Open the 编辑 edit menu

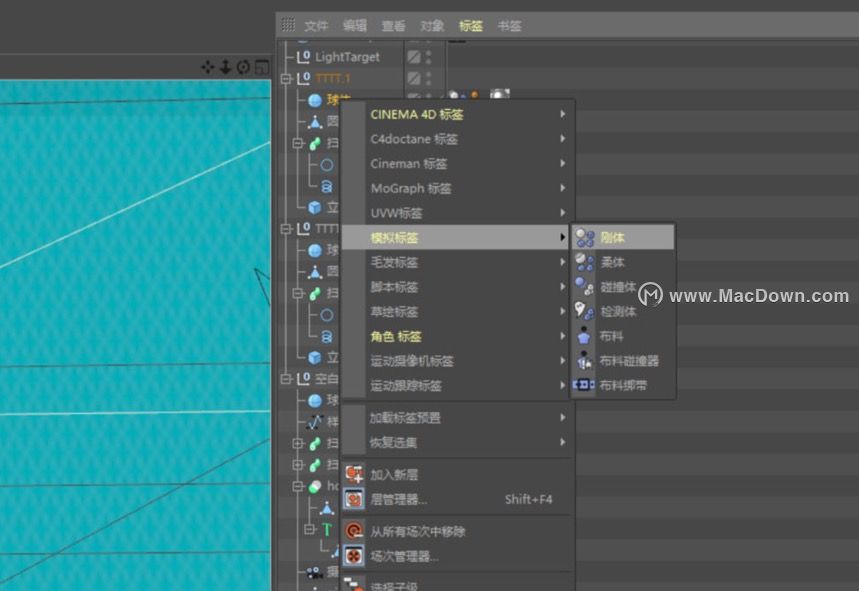click(354, 26)
